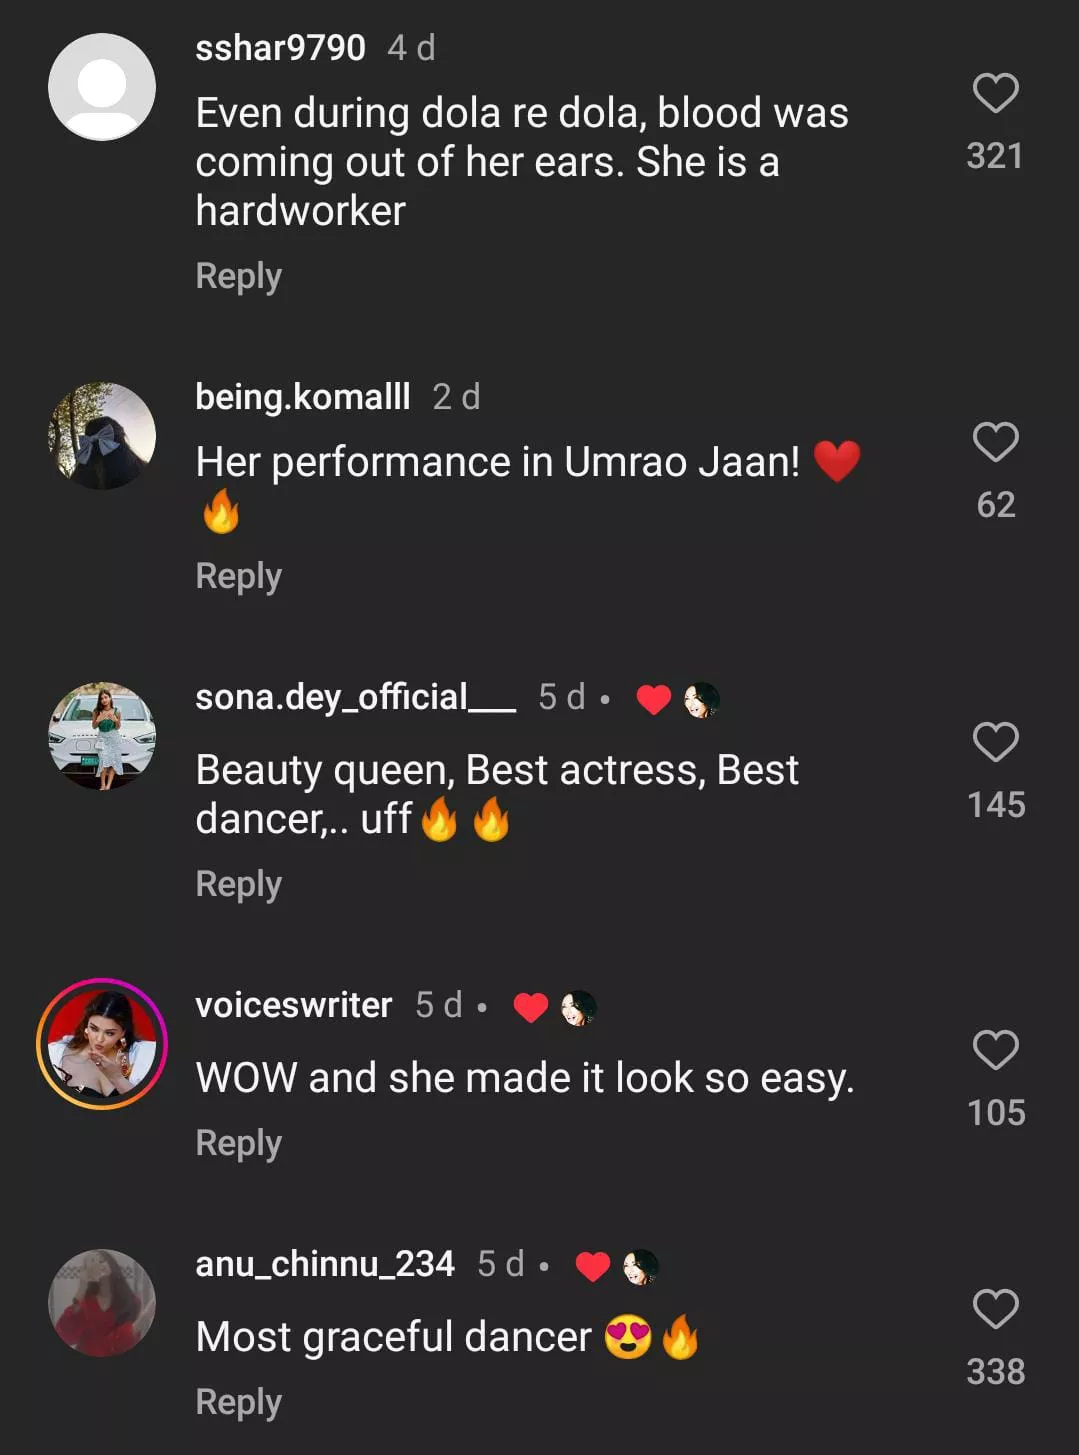Open sshar9790 username link
This screenshot has width=1079, height=1455.
pyautogui.click(x=280, y=47)
